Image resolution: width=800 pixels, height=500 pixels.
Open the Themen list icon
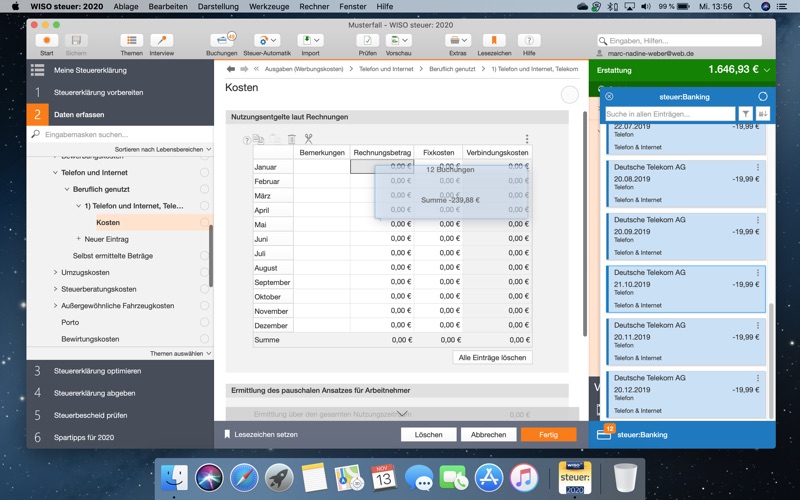click(132, 40)
